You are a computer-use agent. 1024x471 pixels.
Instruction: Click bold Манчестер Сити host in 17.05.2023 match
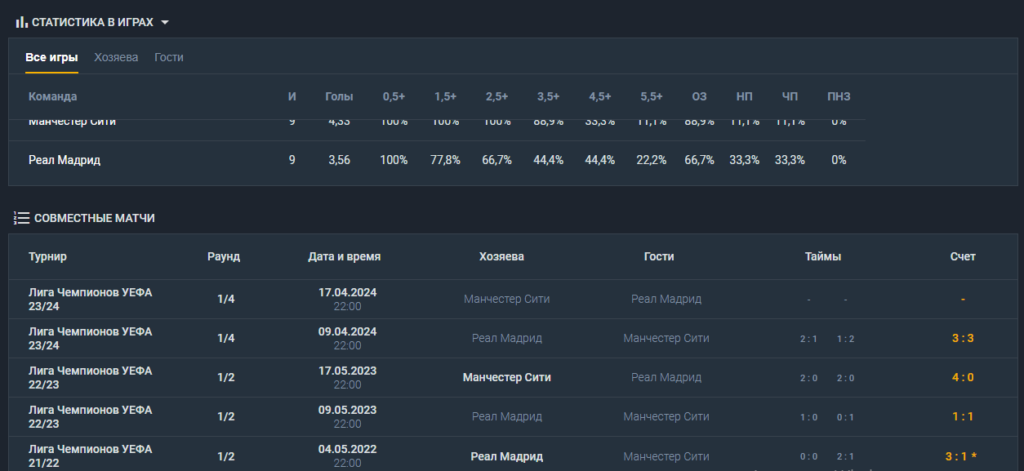click(507, 378)
